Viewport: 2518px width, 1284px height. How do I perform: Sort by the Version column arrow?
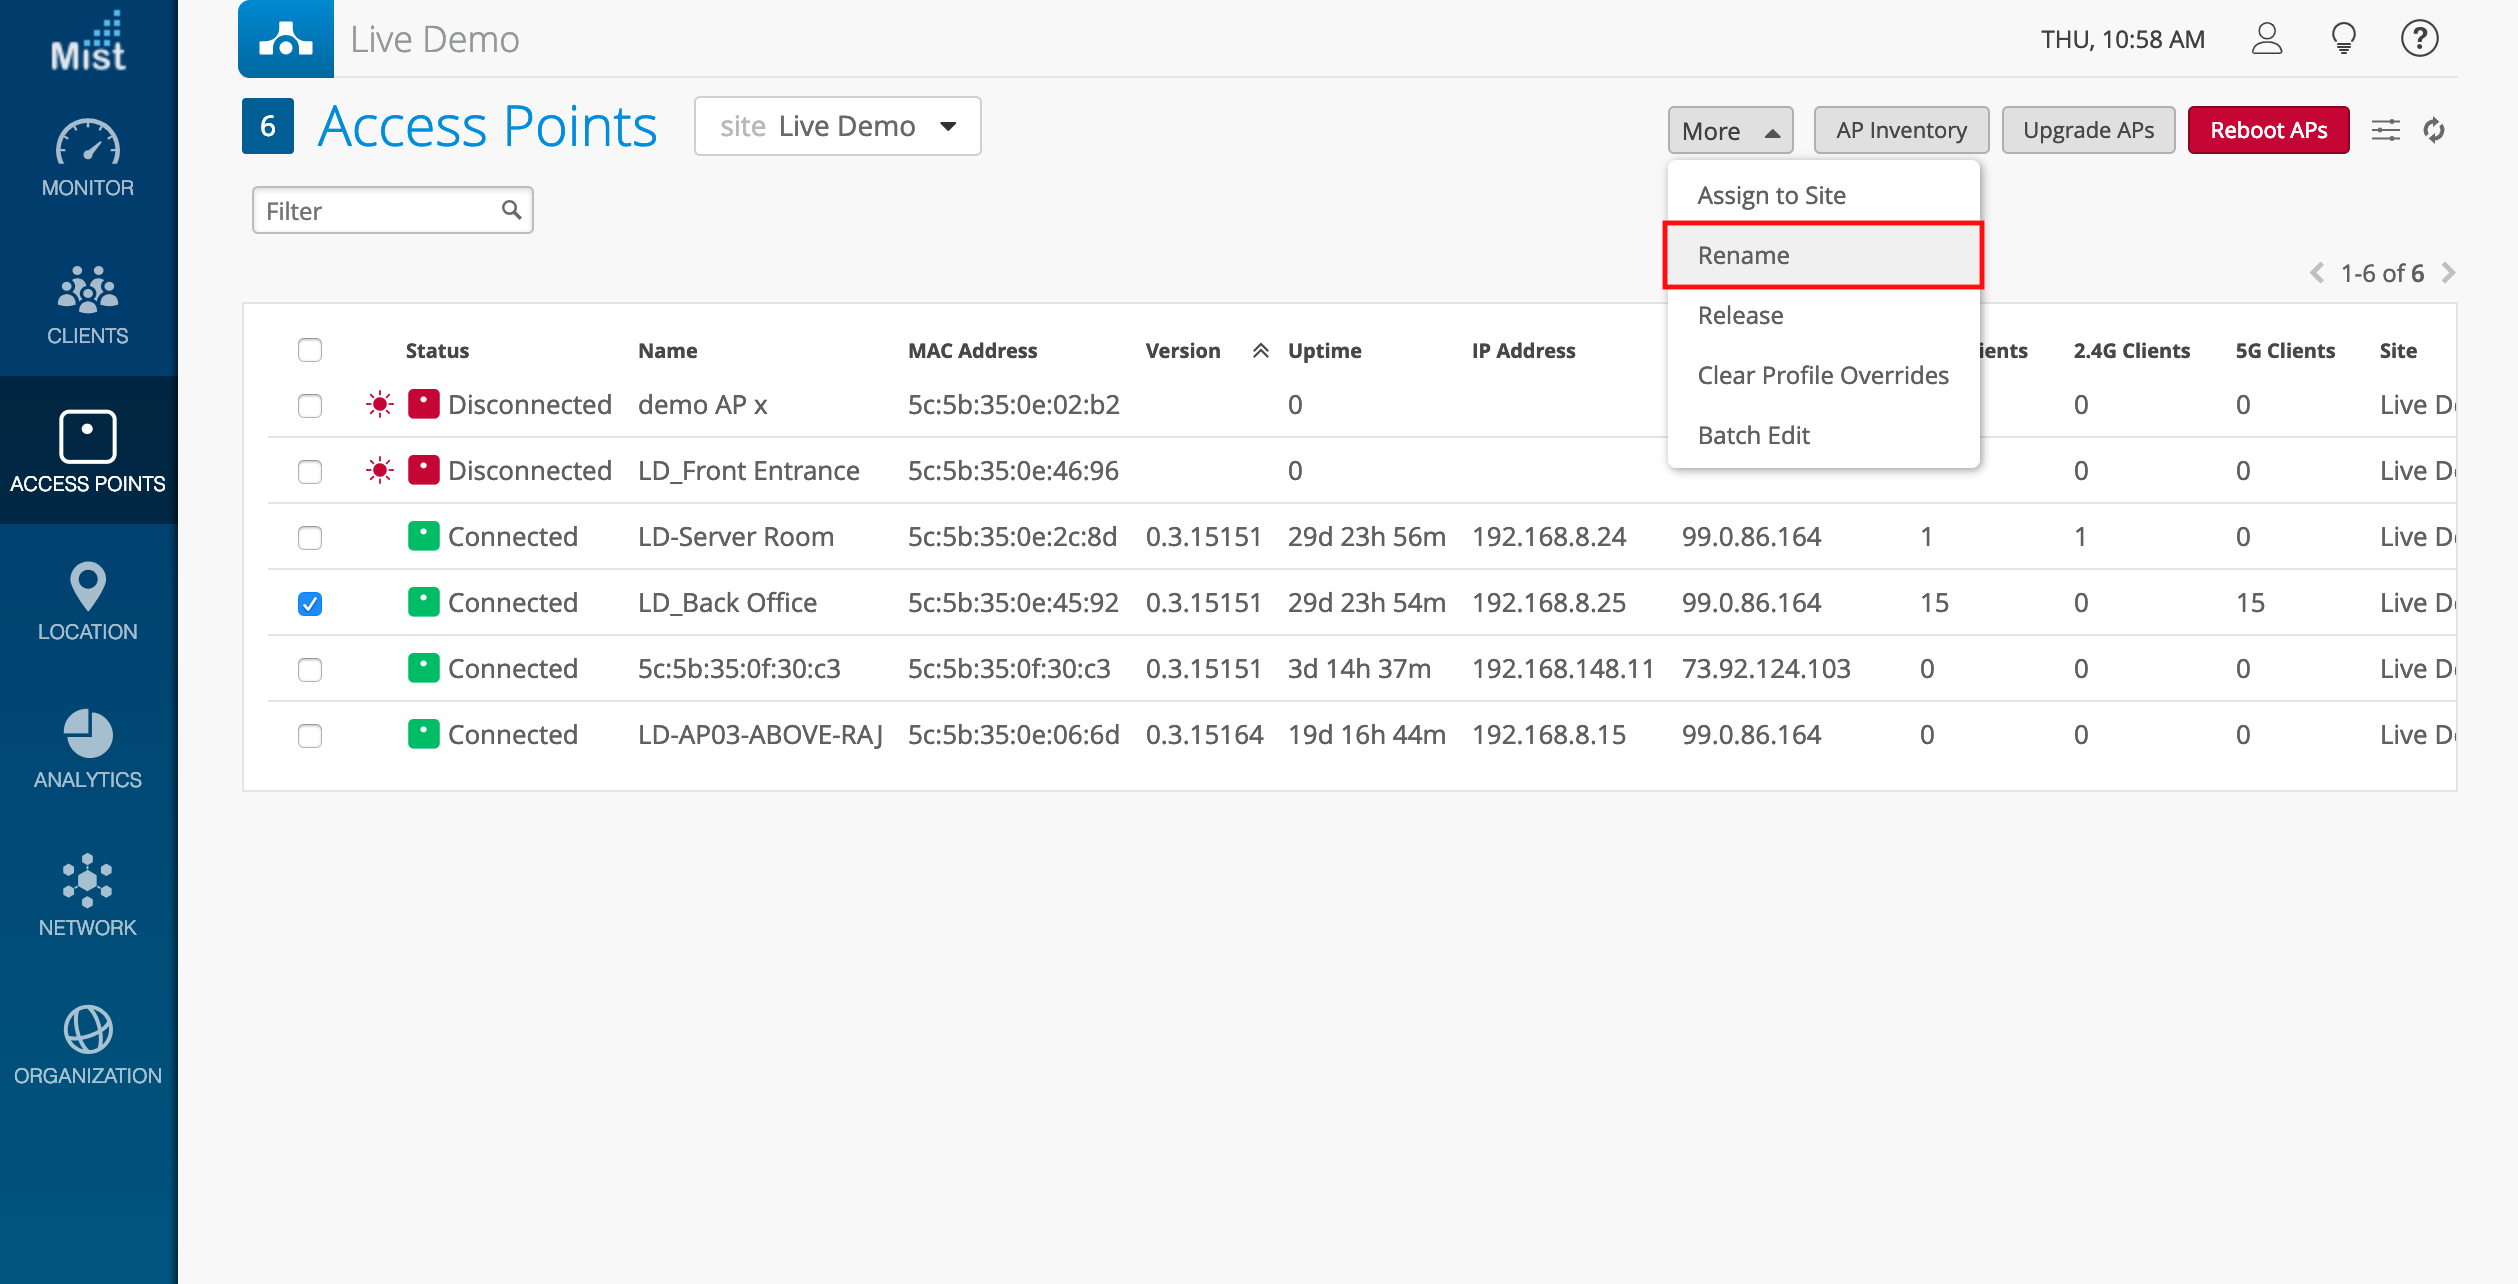point(1260,350)
